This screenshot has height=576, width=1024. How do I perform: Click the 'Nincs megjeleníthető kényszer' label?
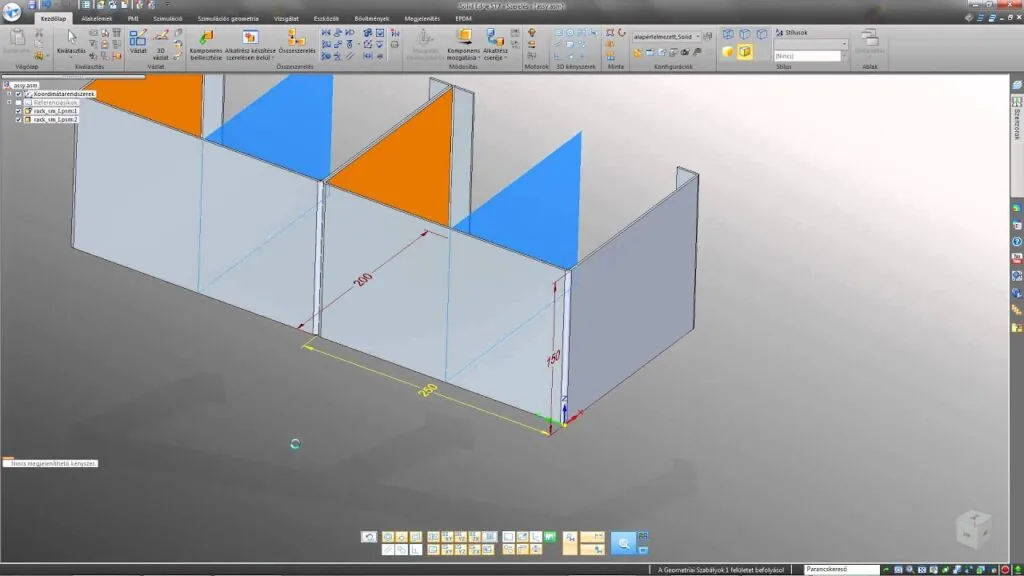[53, 463]
